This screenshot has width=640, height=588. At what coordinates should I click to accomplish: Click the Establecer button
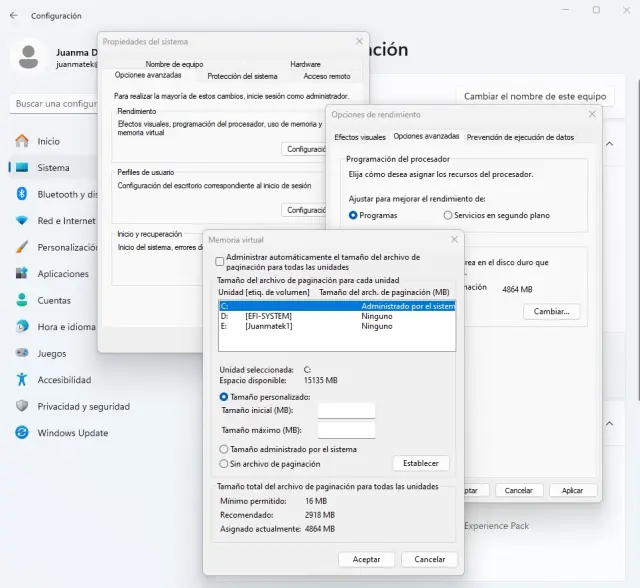click(x=421, y=464)
